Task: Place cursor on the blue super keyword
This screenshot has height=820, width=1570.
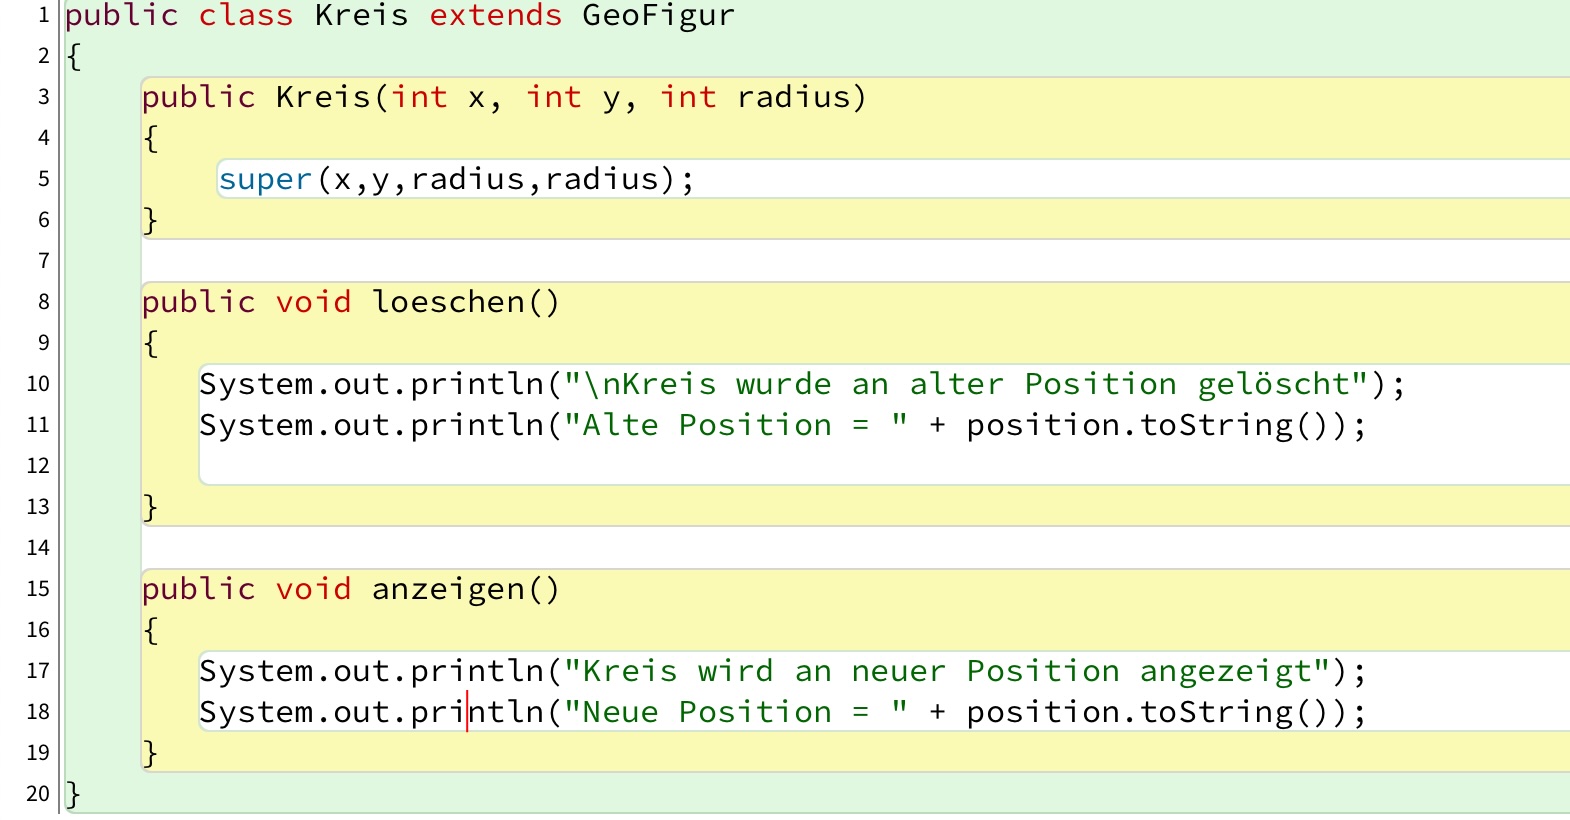Action: [x=265, y=180]
